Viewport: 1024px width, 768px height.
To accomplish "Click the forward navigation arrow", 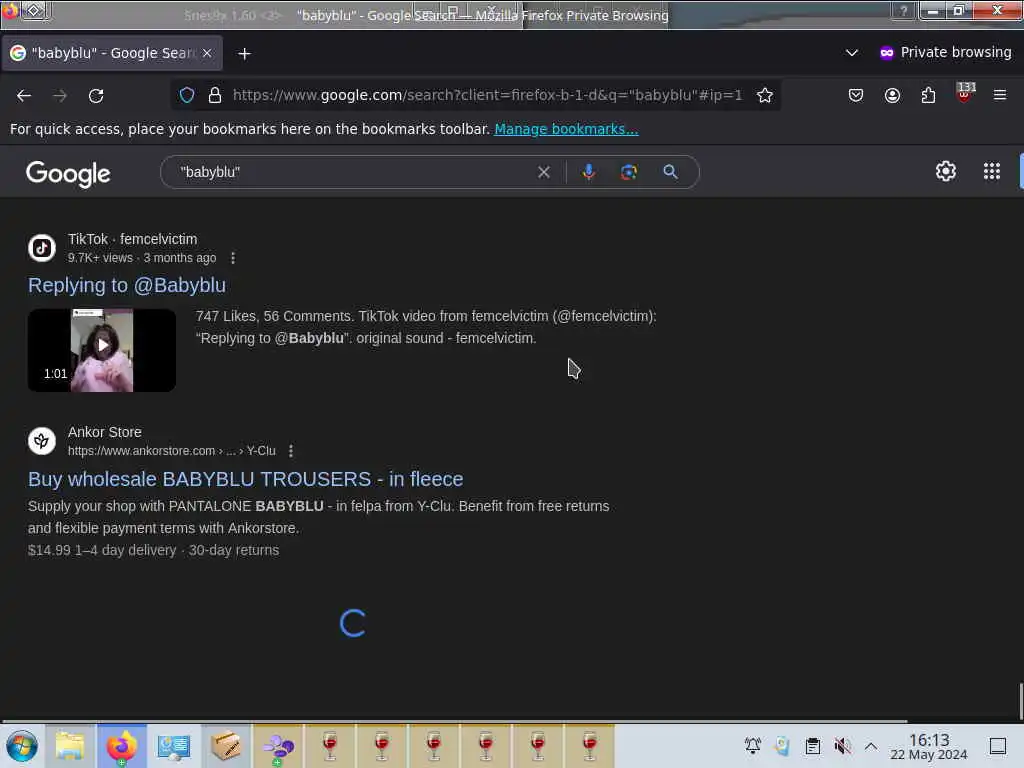I will 60,96.
